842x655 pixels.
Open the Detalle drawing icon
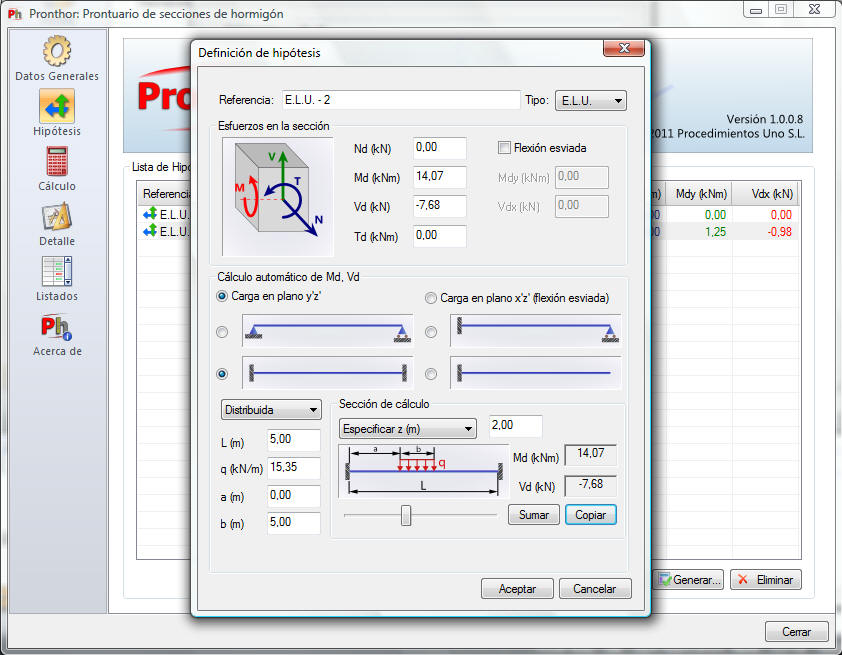(57, 216)
